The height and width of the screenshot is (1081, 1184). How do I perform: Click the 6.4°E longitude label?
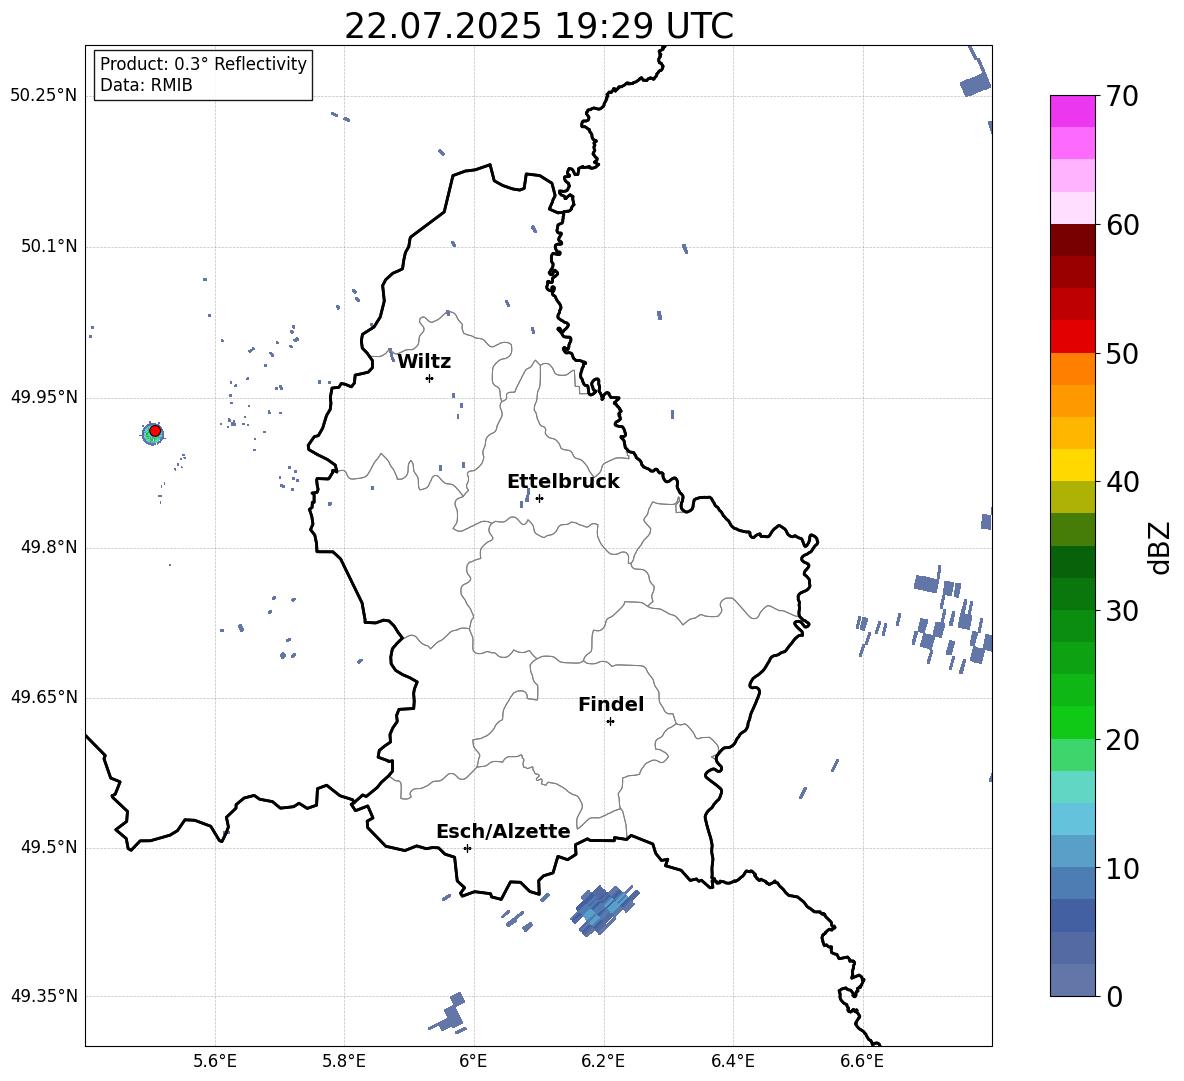[732, 1061]
